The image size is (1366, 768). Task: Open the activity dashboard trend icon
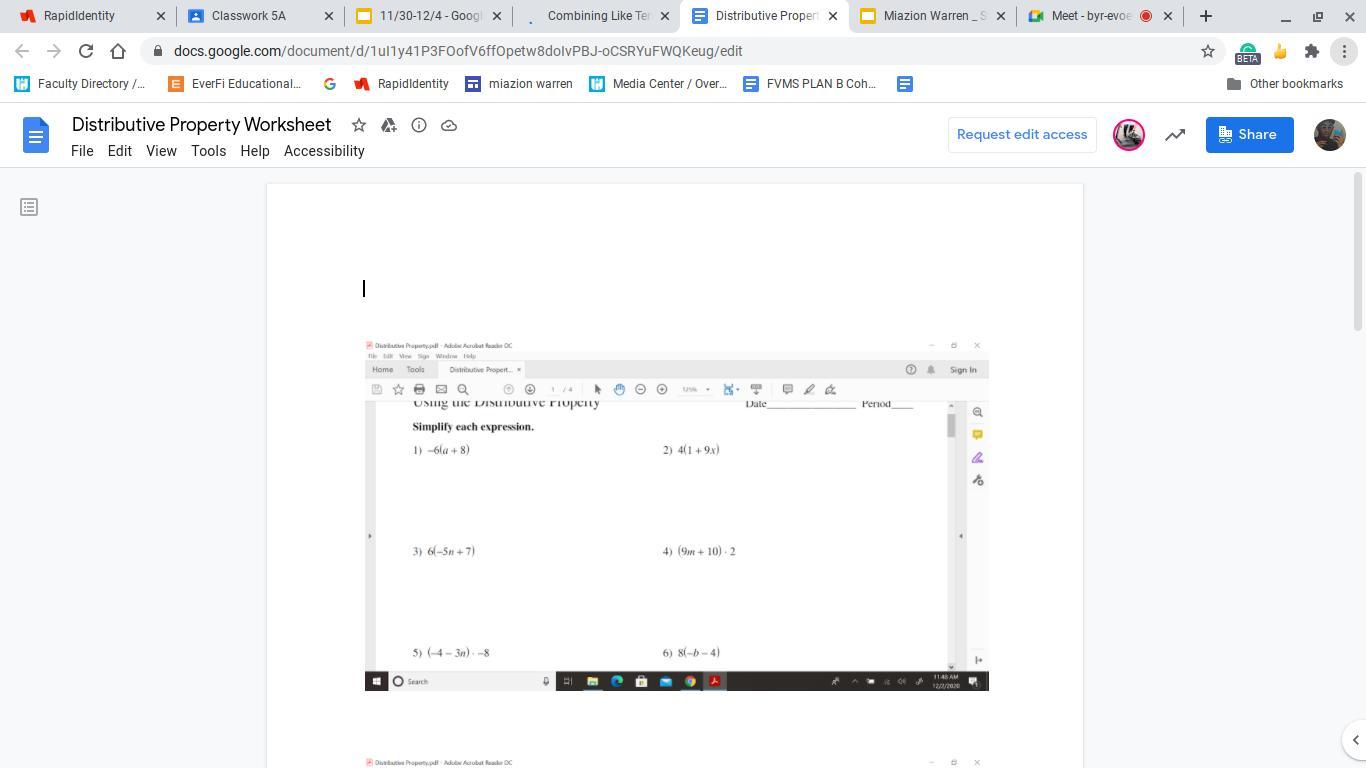tap(1175, 135)
